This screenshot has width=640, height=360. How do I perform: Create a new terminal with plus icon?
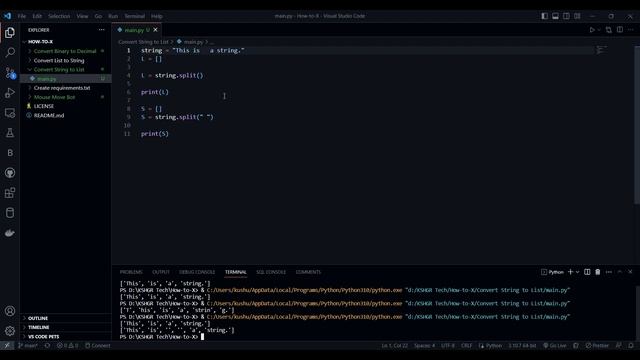[570, 272]
